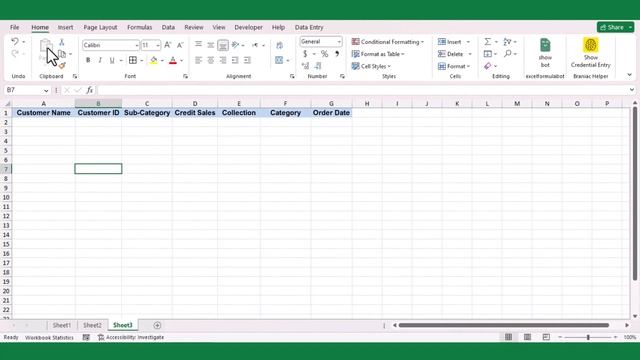The height and width of the screenshot is (360, 640).
Task: Apply yellow fill color bucket
Action: point(153,60)
